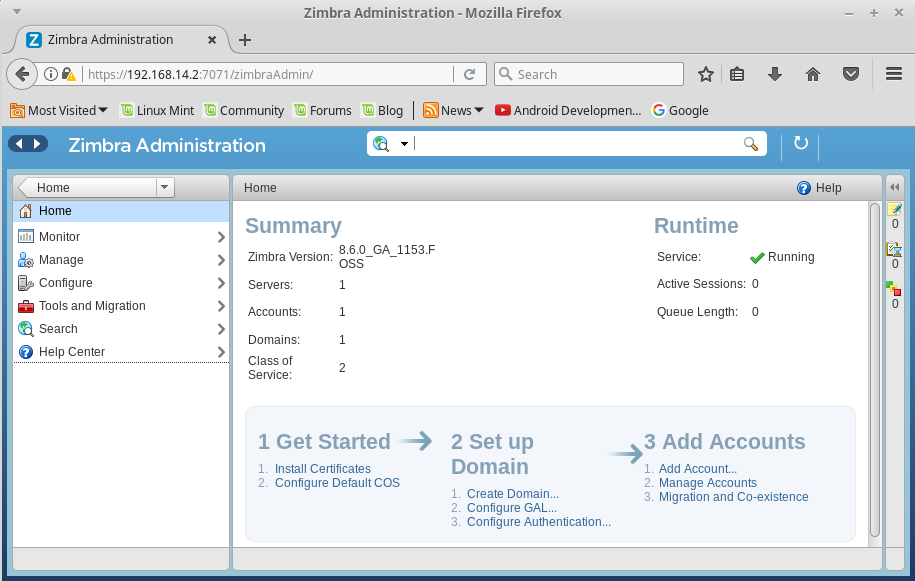Image resolution: width=915 pixels, height=581 pixels.
Task: Open the Home breadcrumb dropdown arrow
Action: 165,187
